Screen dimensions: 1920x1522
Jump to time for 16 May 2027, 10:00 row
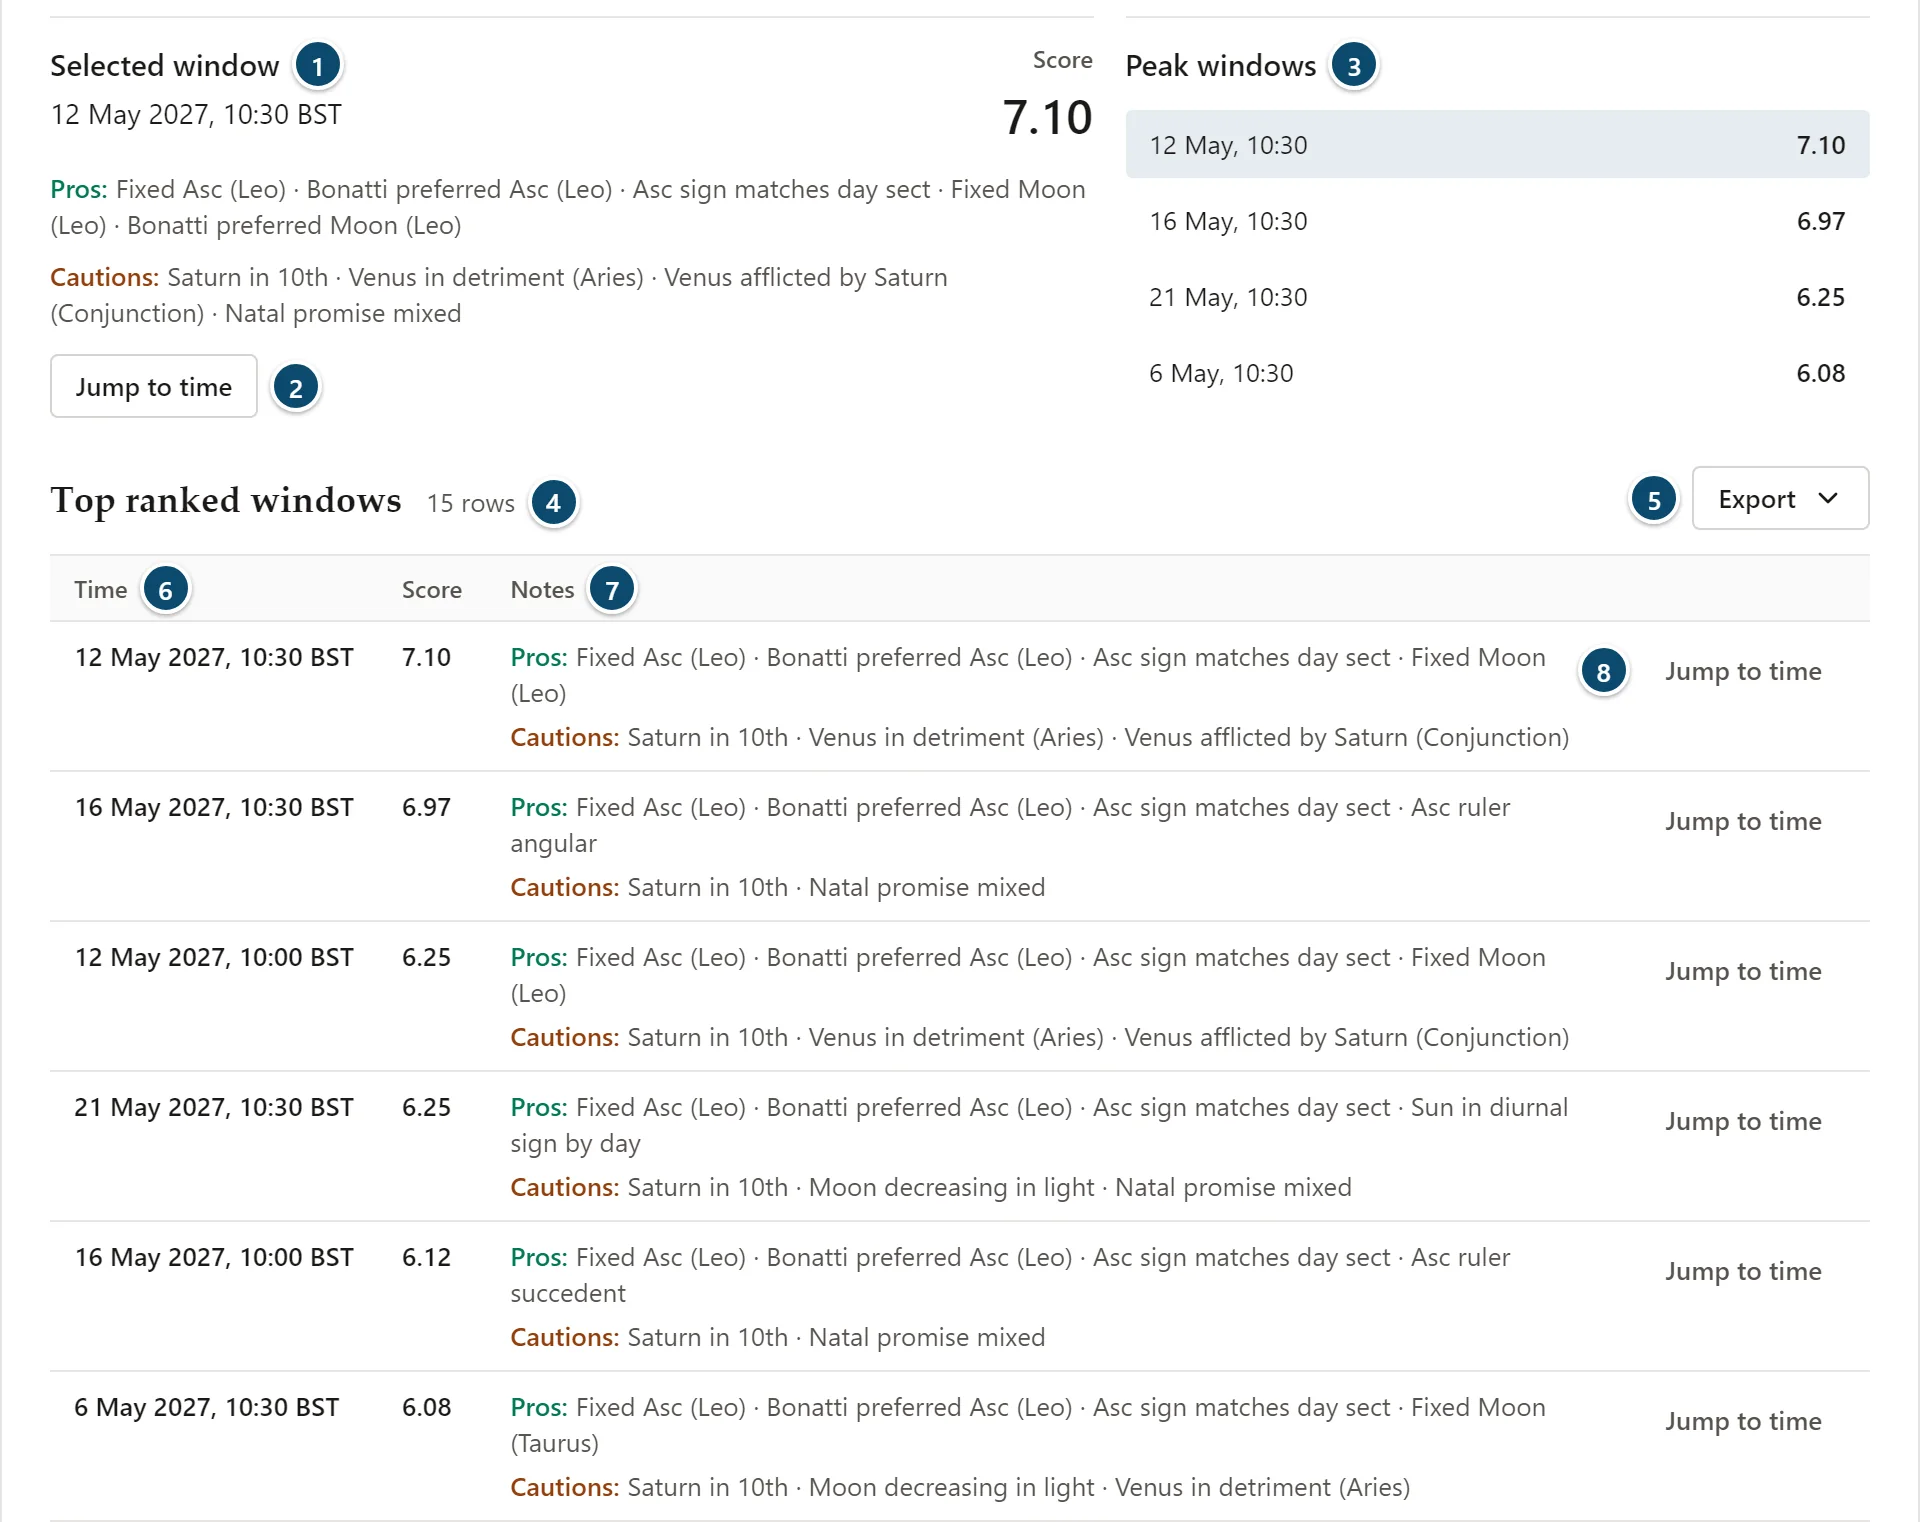[x=1743, y=1271]
